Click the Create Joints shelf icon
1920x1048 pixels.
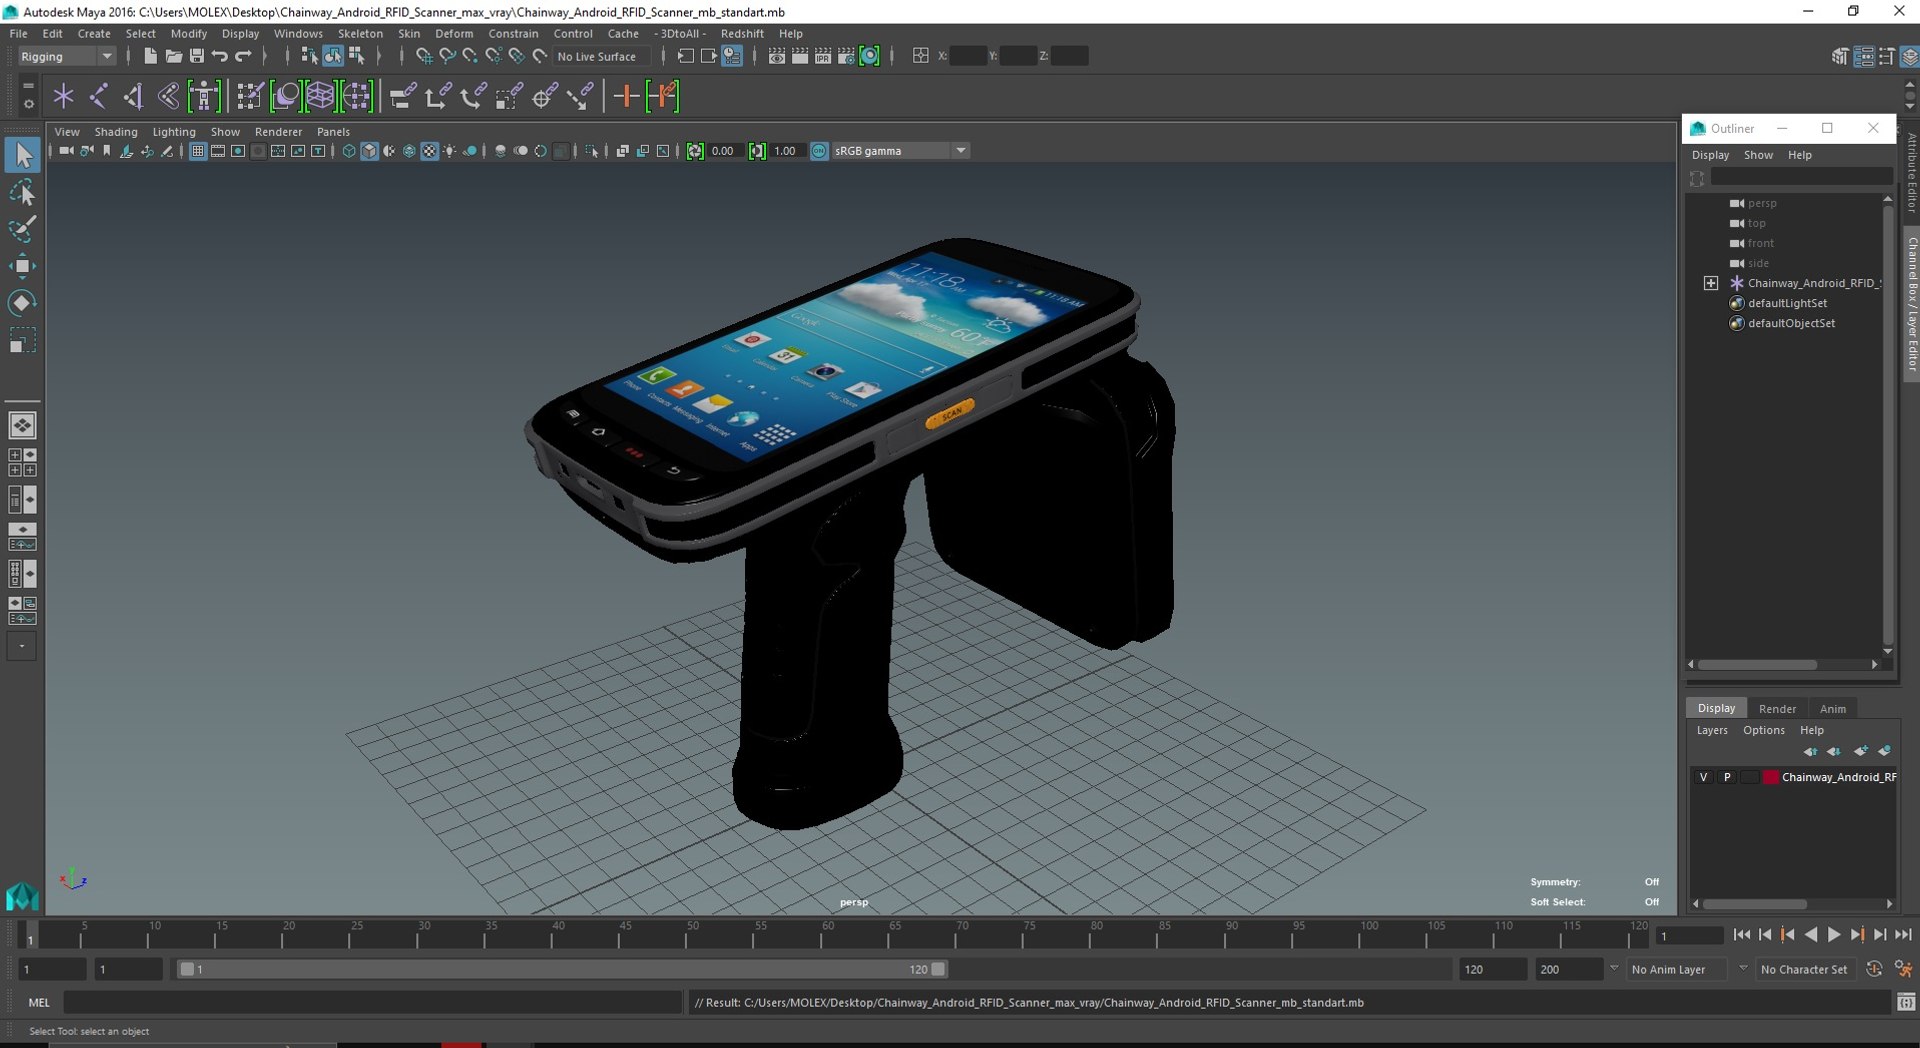[x=98, y=96]
